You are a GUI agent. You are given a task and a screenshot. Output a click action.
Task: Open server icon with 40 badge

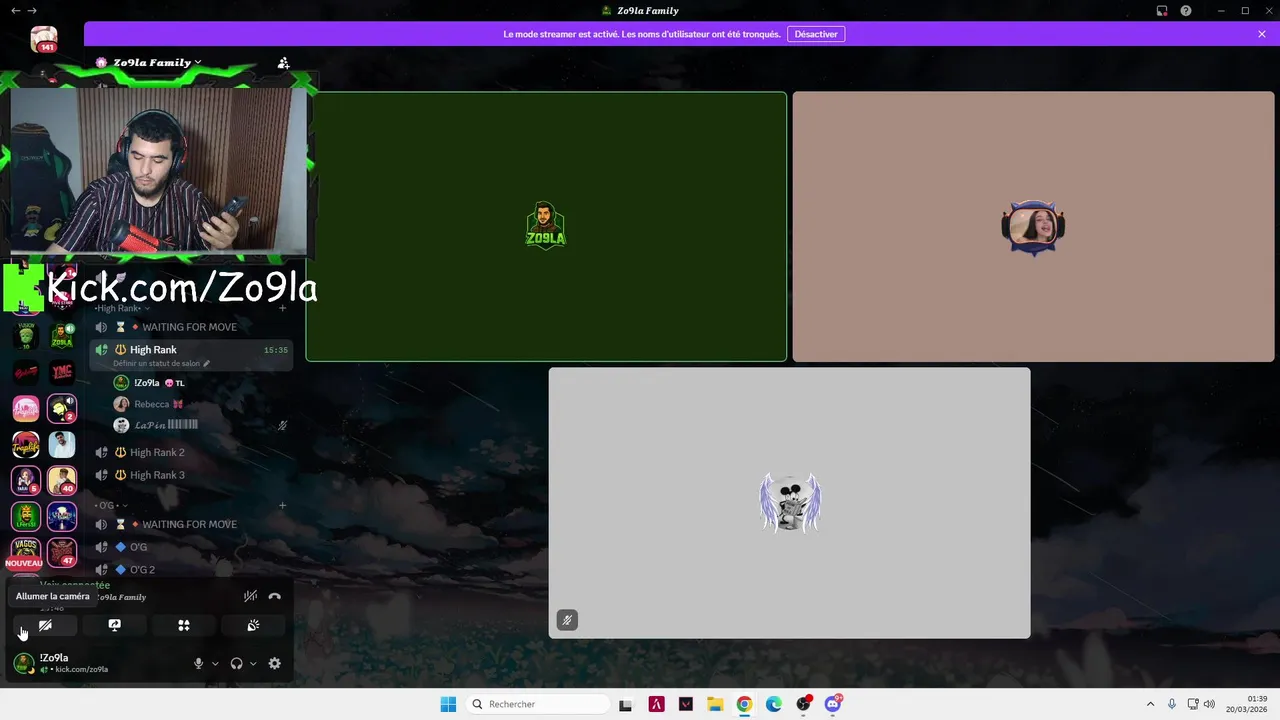[62, 481]
